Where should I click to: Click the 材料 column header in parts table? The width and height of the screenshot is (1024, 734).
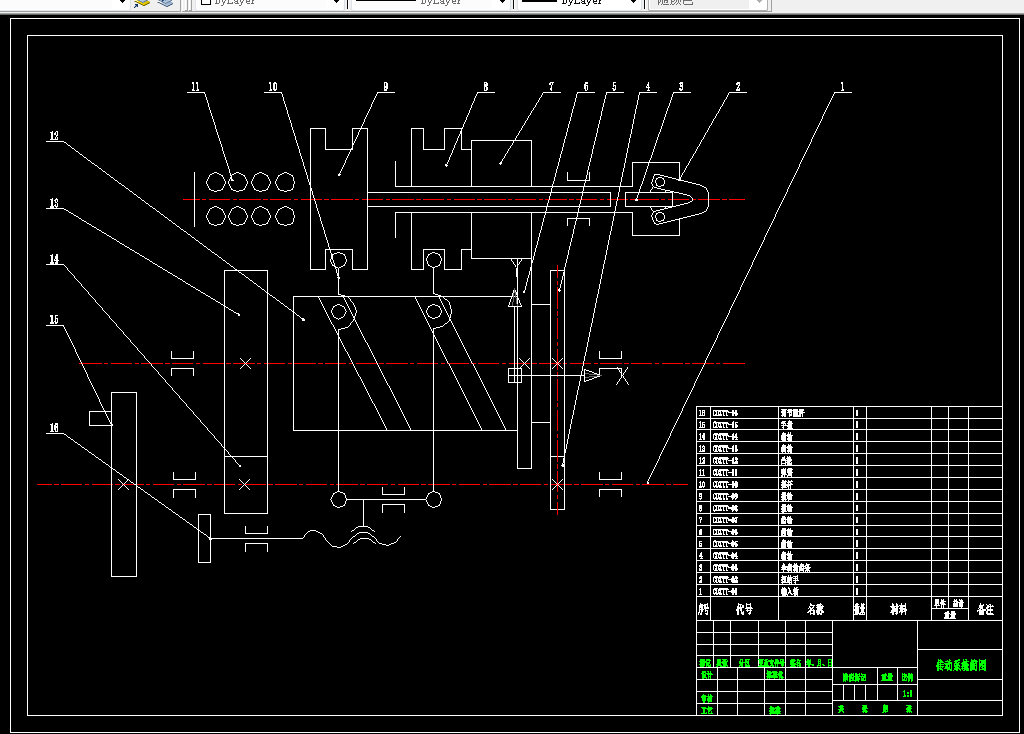[899, 609]
